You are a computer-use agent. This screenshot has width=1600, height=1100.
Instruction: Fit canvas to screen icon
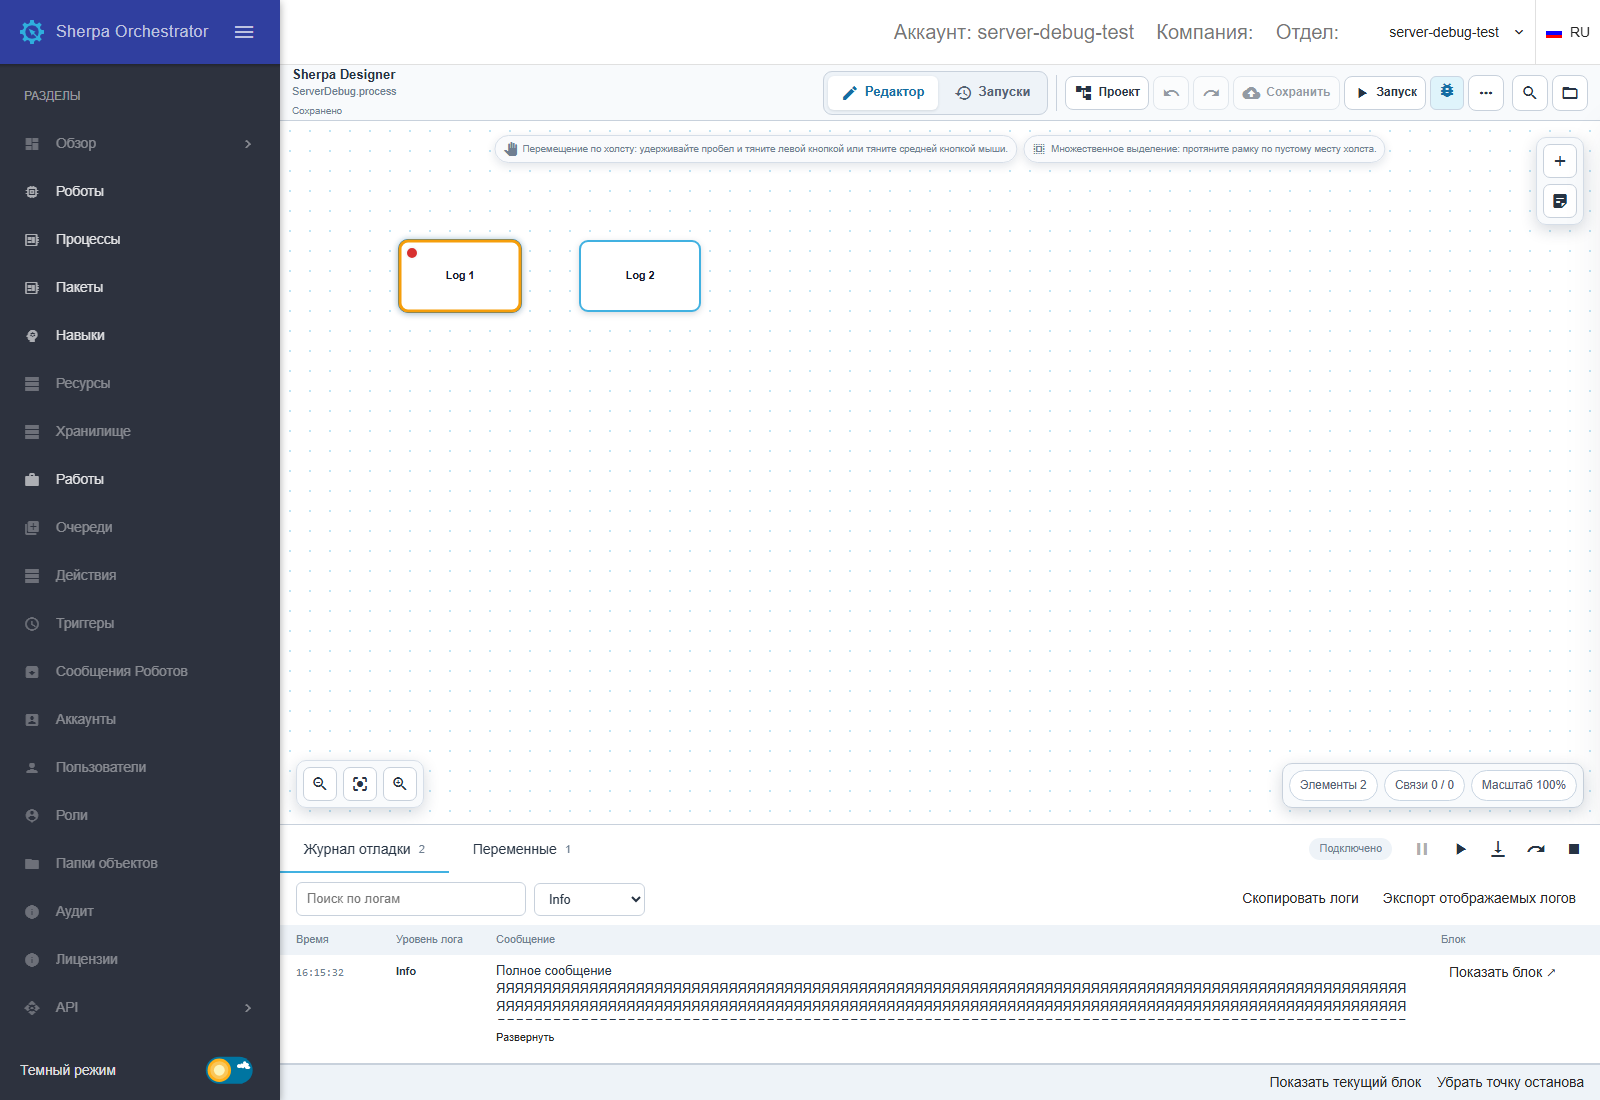click(360, 784)
